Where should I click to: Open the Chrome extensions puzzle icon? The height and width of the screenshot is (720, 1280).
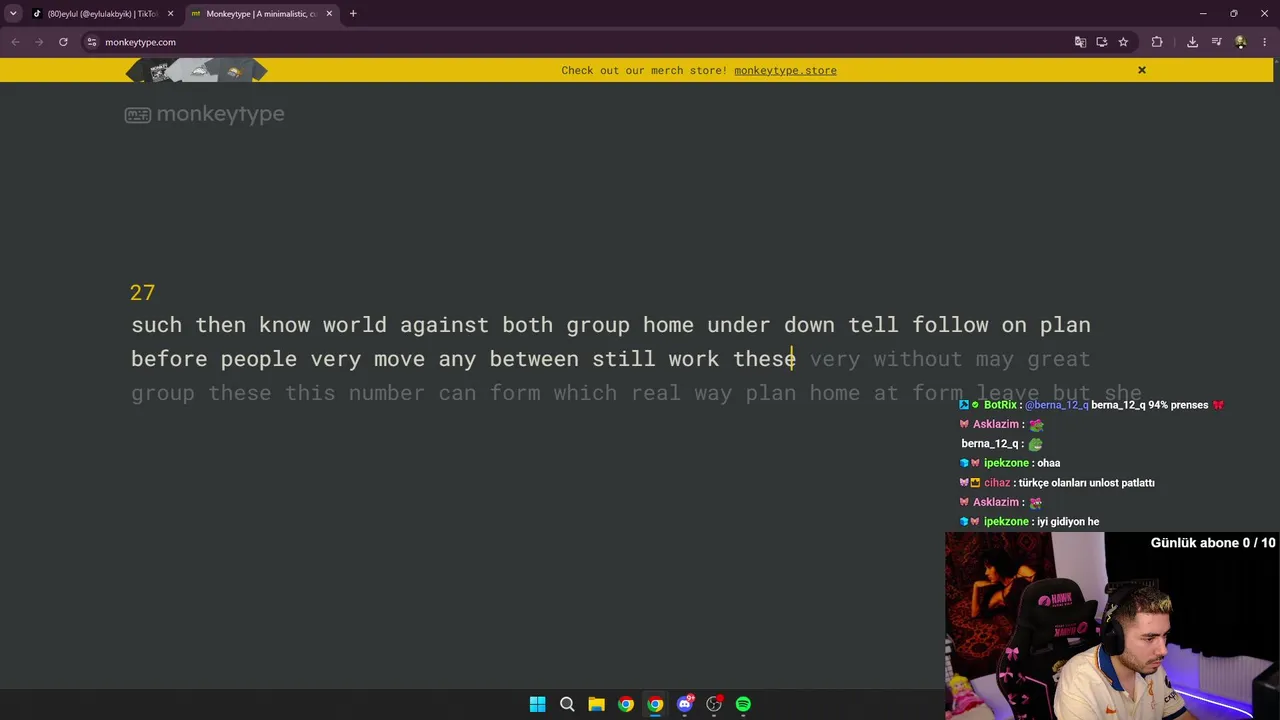pos(1157,42)
